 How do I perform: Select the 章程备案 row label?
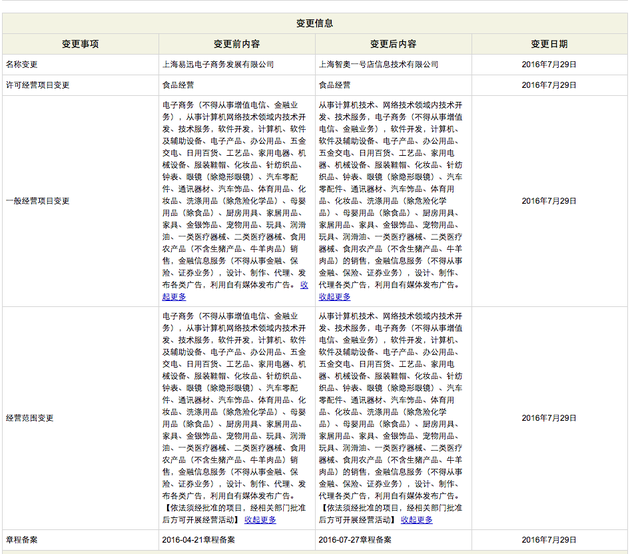(x=22, y=540)
